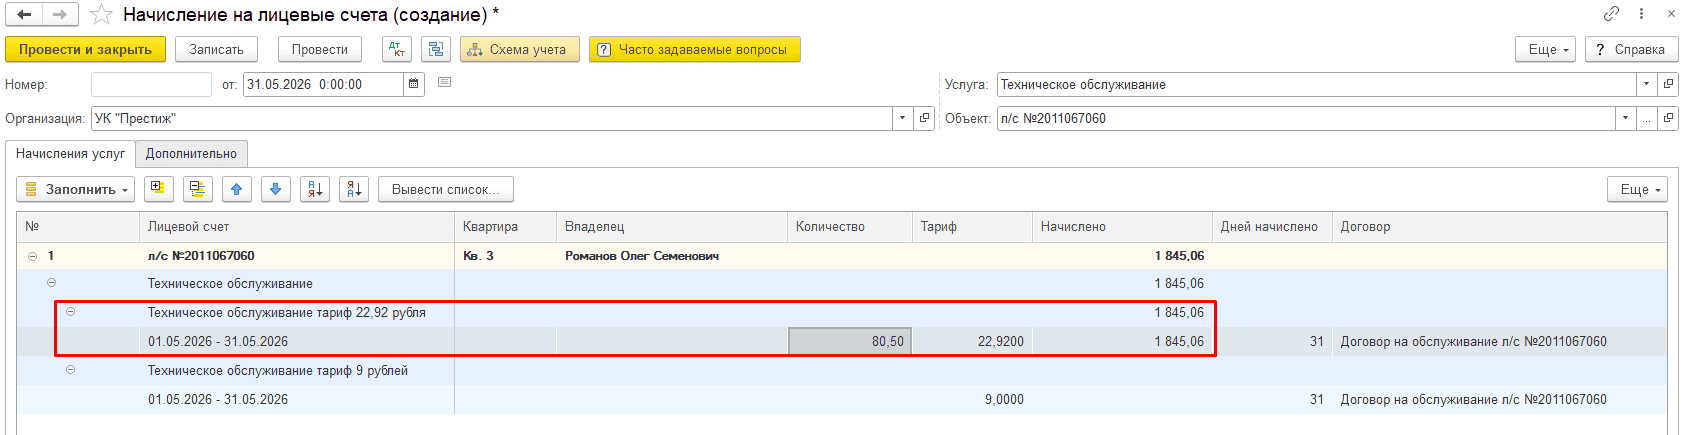Show Дт/Кт accounting entries icon
Screen dimensions: 1689x435
point(397,49)
